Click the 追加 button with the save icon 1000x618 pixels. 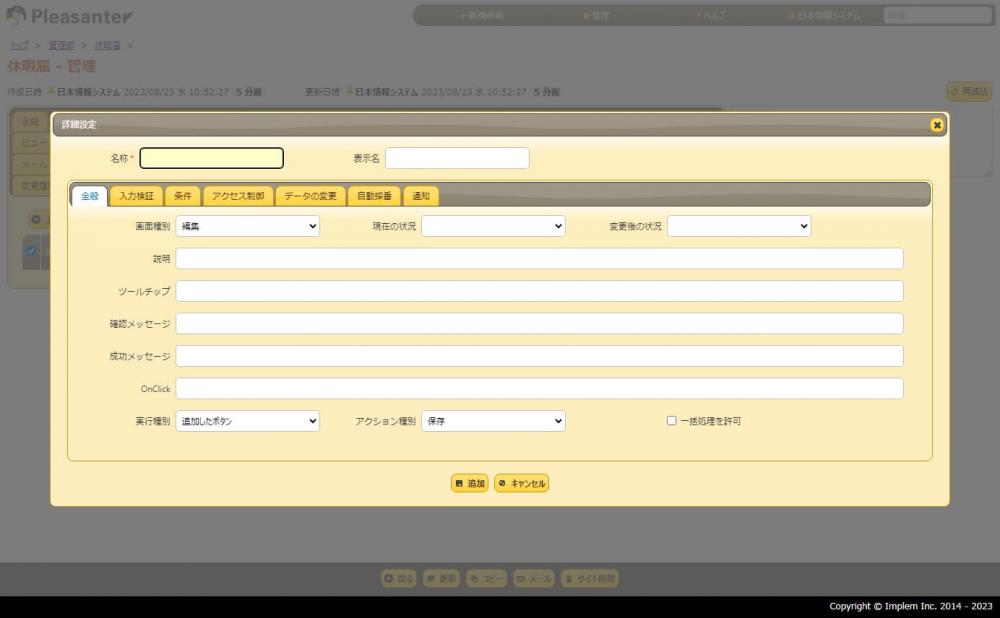pos(469,483)
